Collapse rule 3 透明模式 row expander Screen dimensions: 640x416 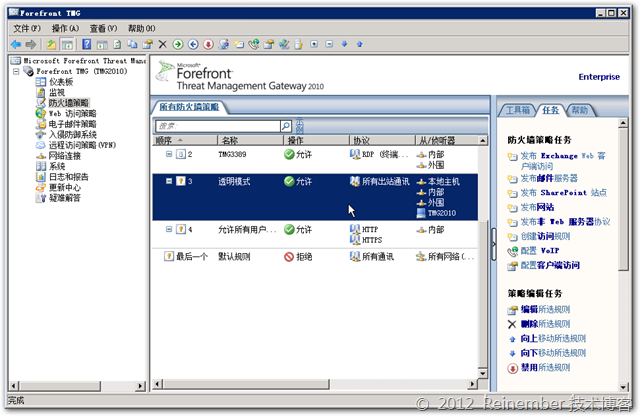pyautogui.click(x=169, y=181)
